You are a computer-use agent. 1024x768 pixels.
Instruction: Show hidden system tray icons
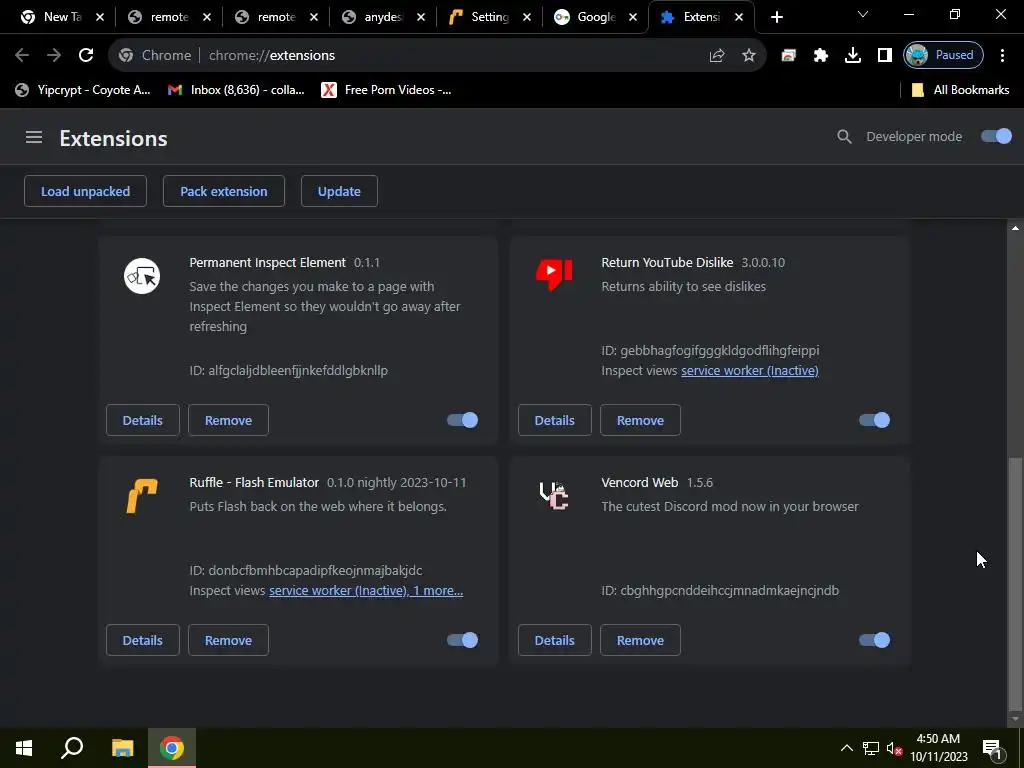(846, 748)
